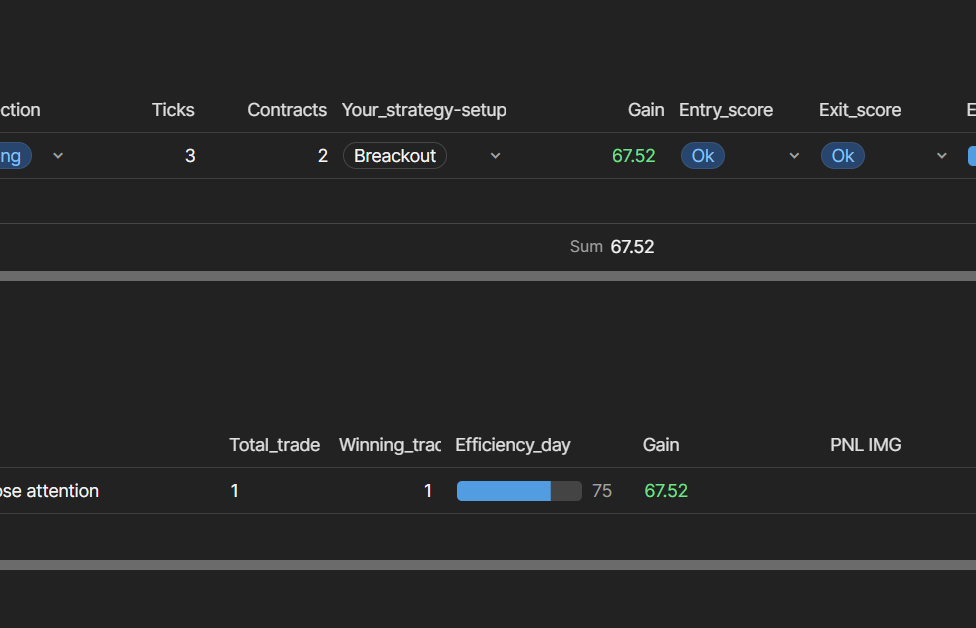Click the Efficiency_day column header
976x628 pixels.
coord(513,445)
